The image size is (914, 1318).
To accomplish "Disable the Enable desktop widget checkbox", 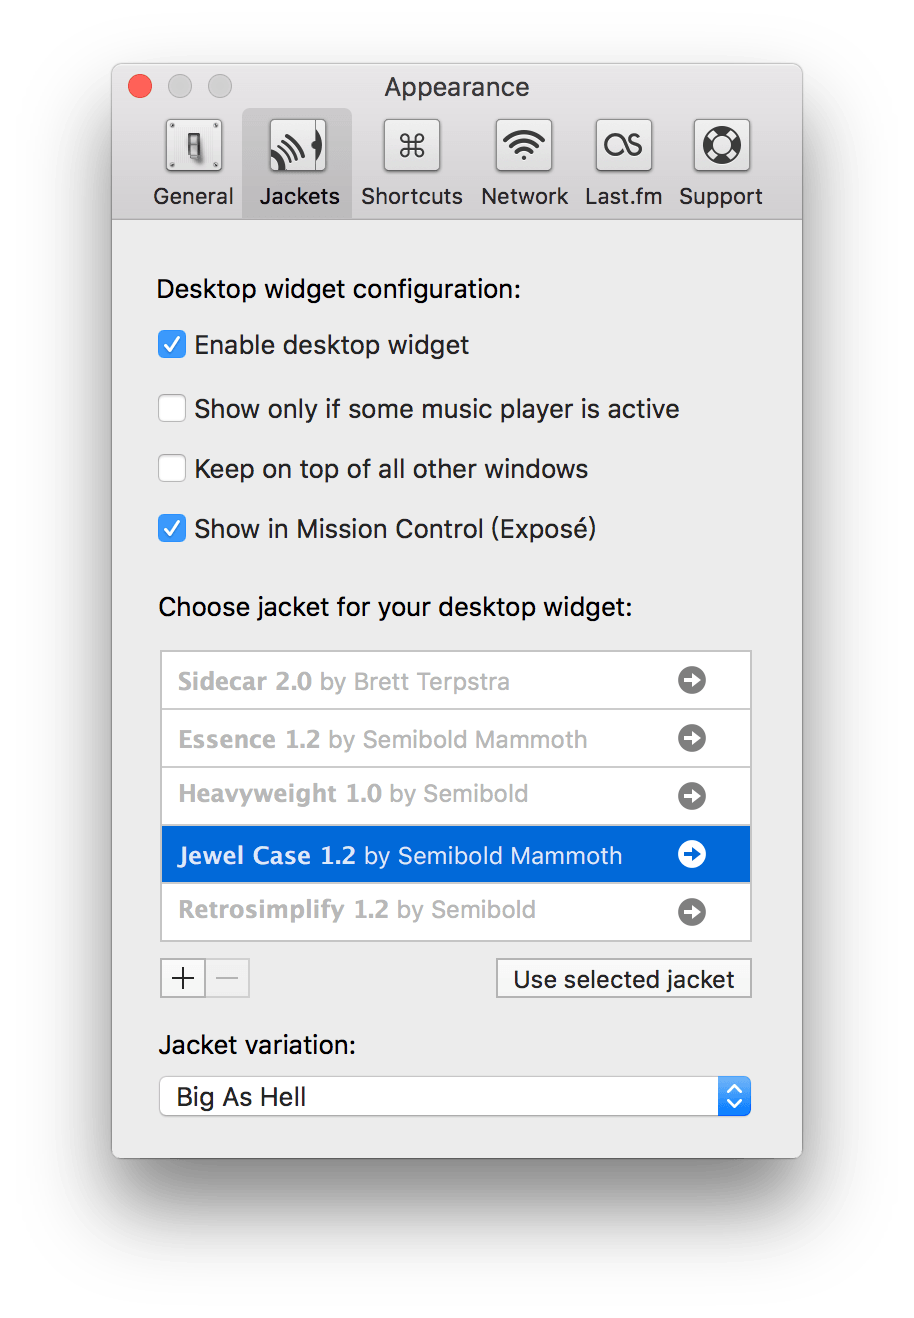I will coord(172,345).
